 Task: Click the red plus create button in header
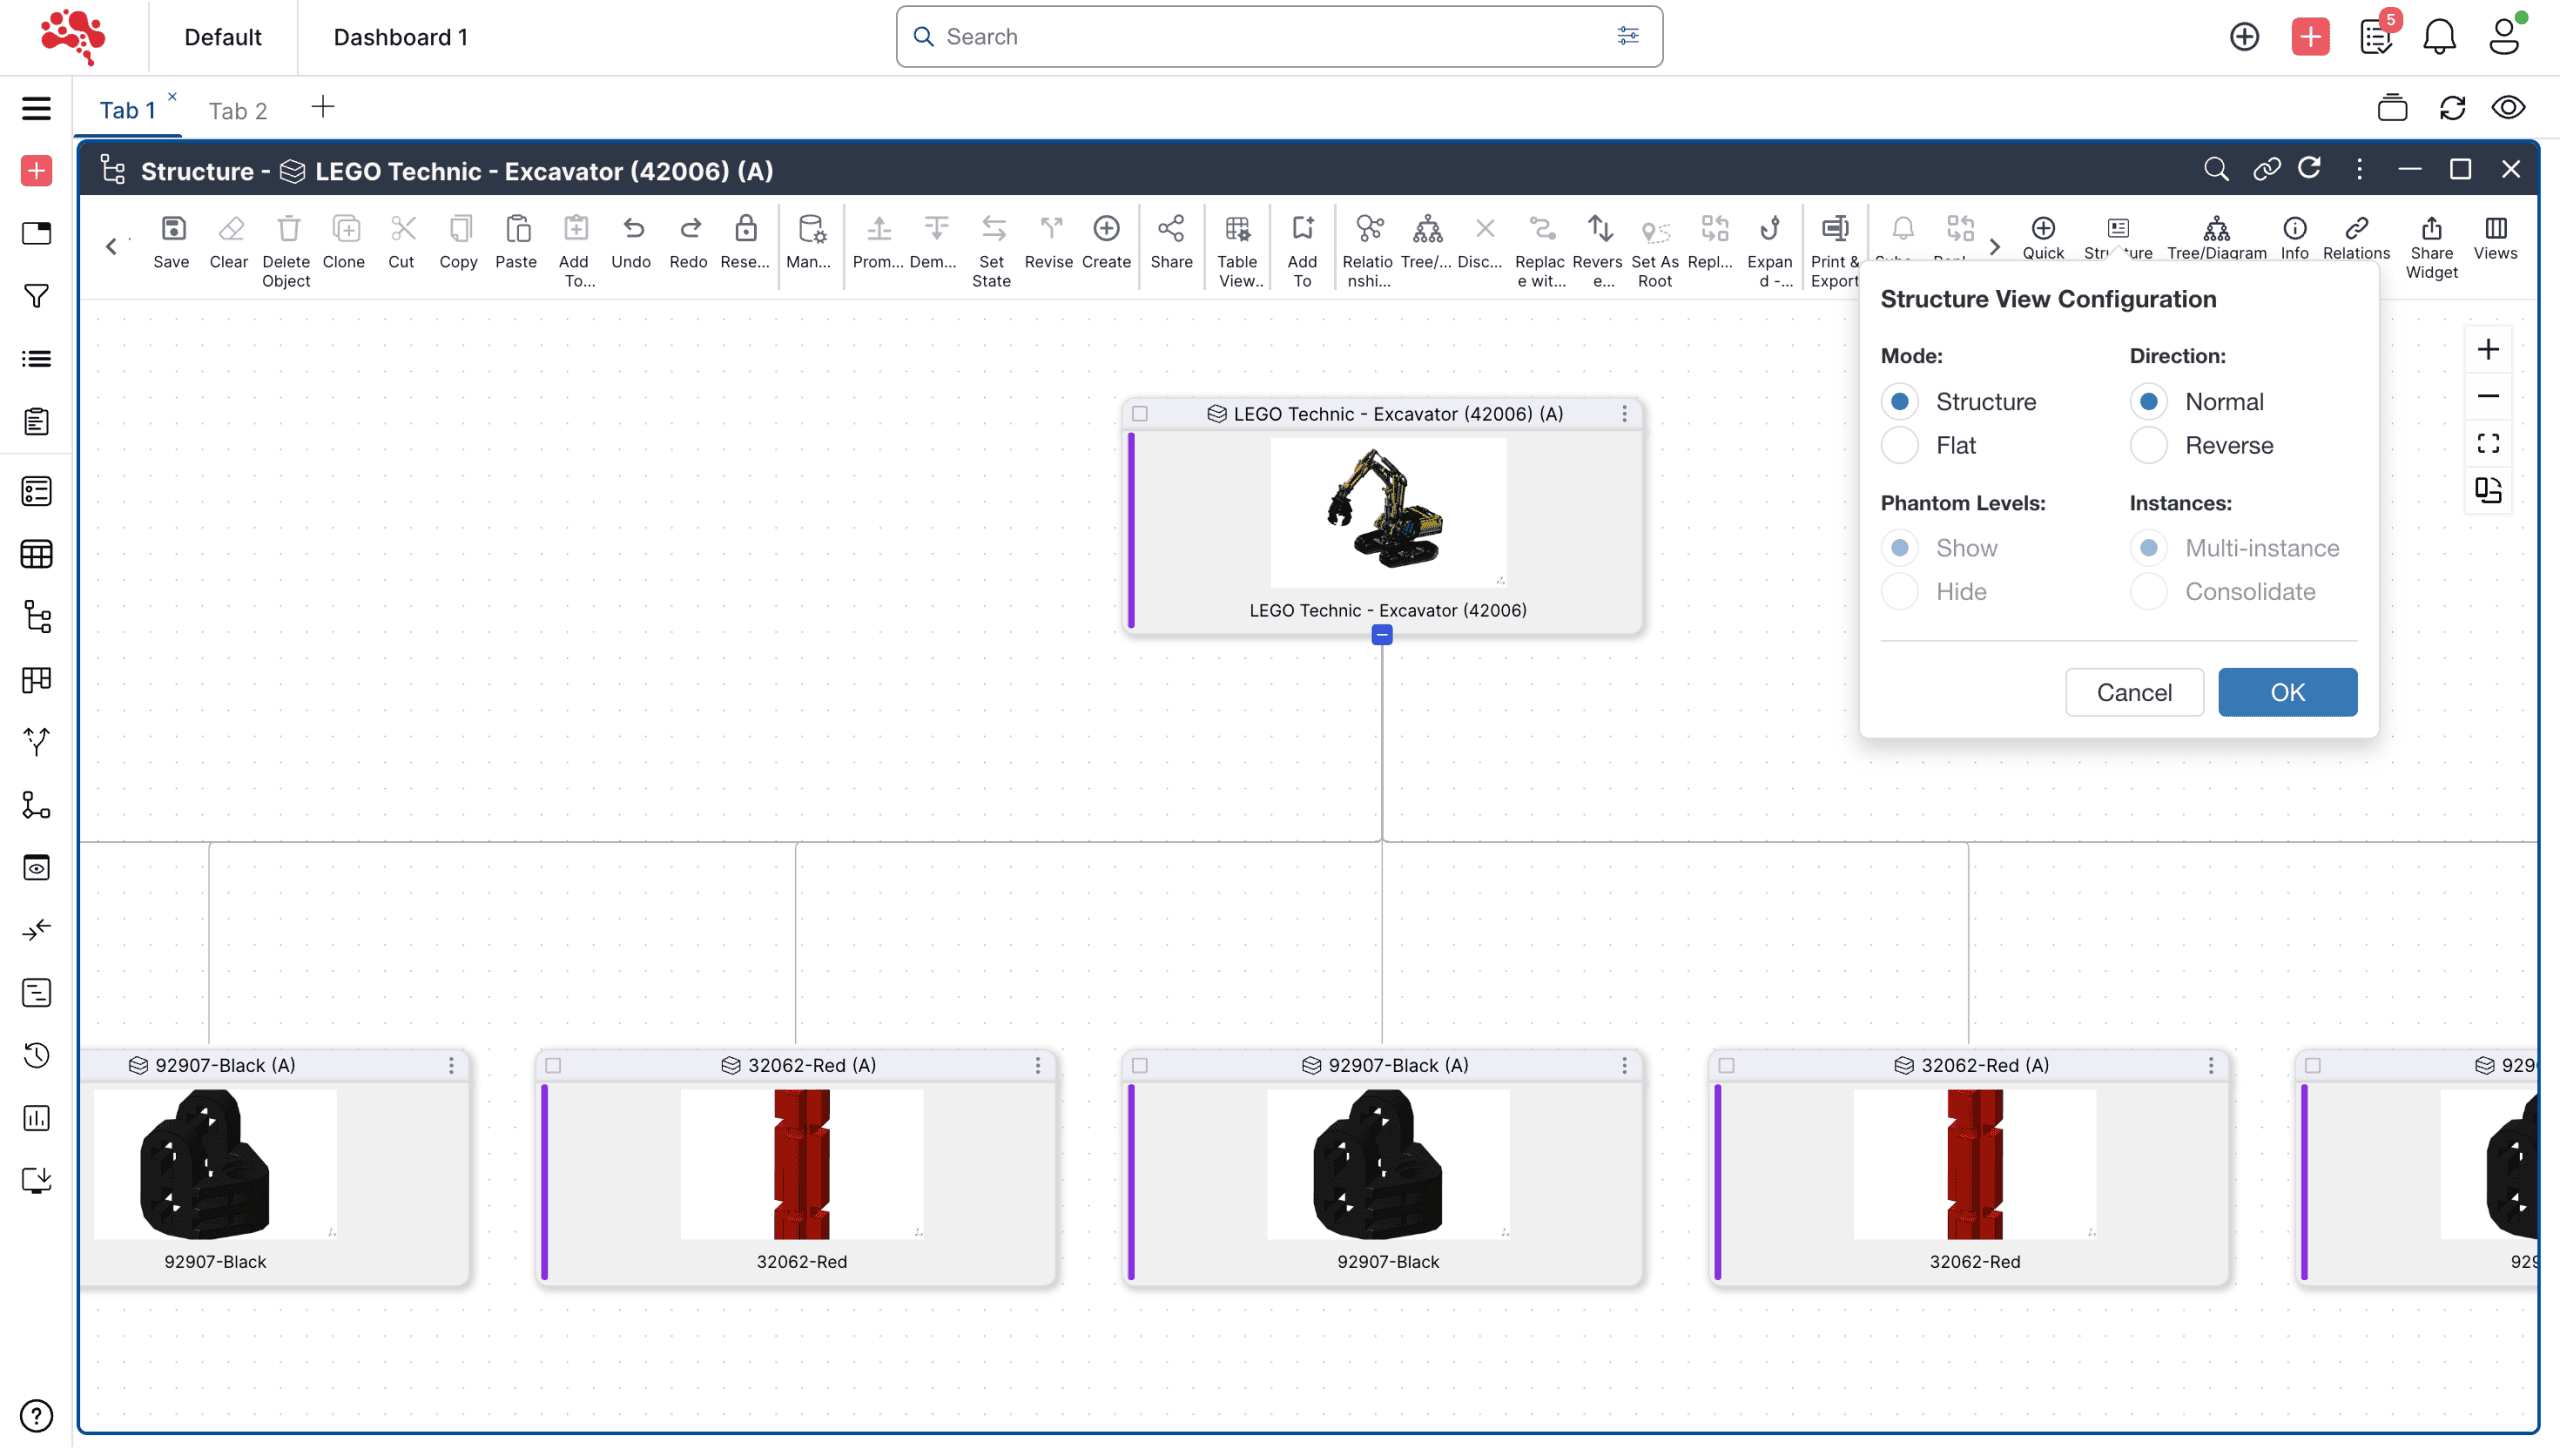[x=2311, y=37]
